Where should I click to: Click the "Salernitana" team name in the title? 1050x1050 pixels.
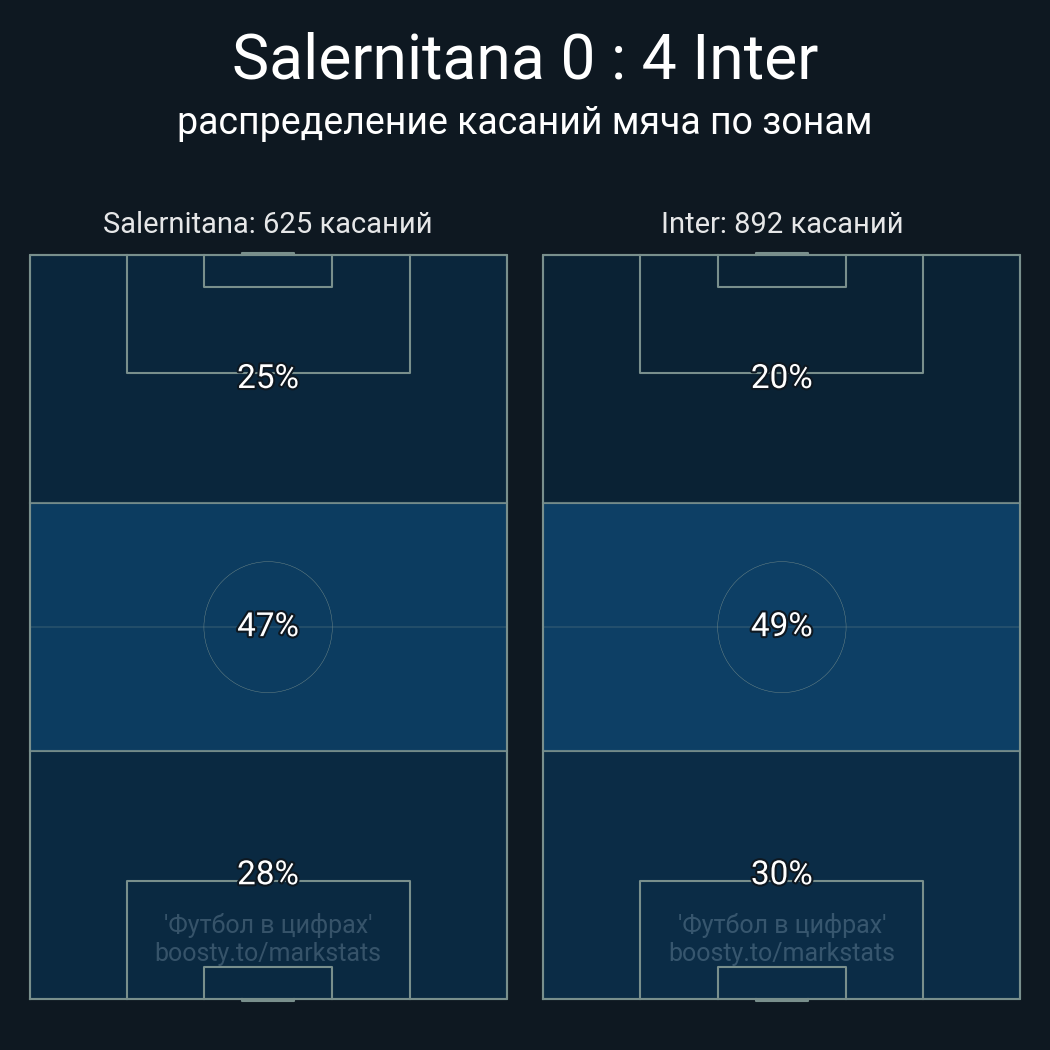pyautogui.click(x=389, y=58)
